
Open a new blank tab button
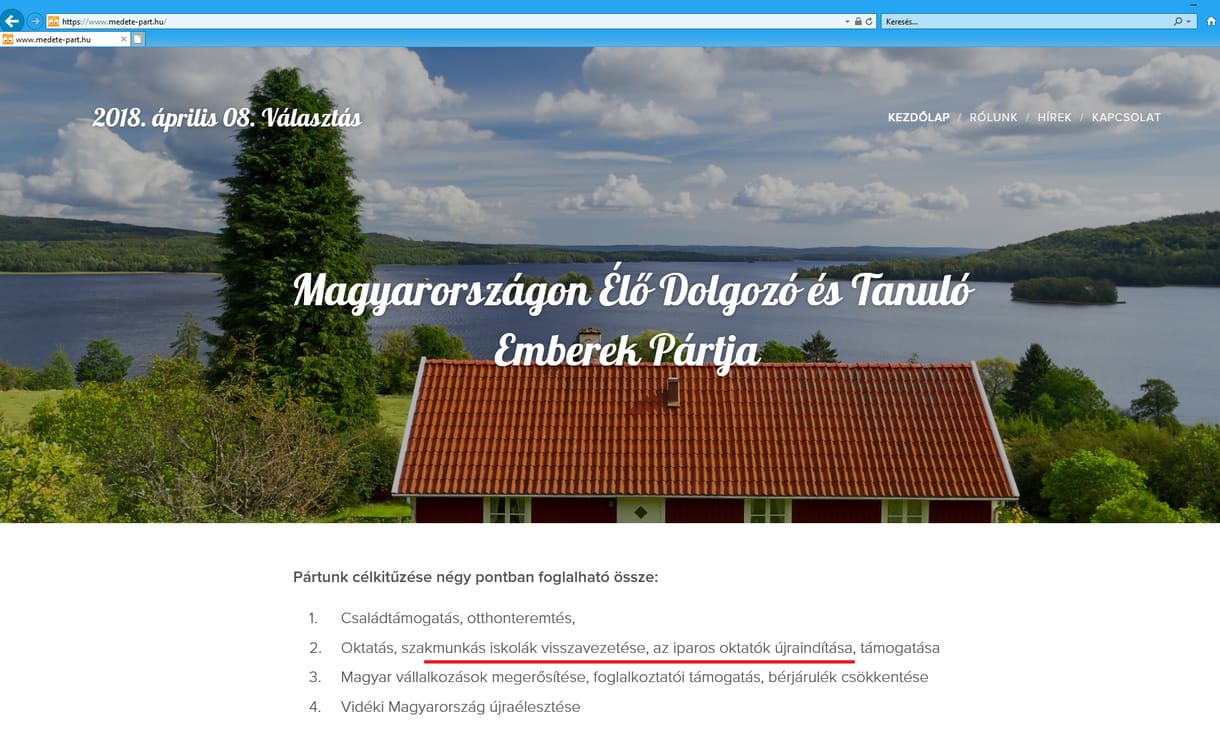(x=138, y=39)
